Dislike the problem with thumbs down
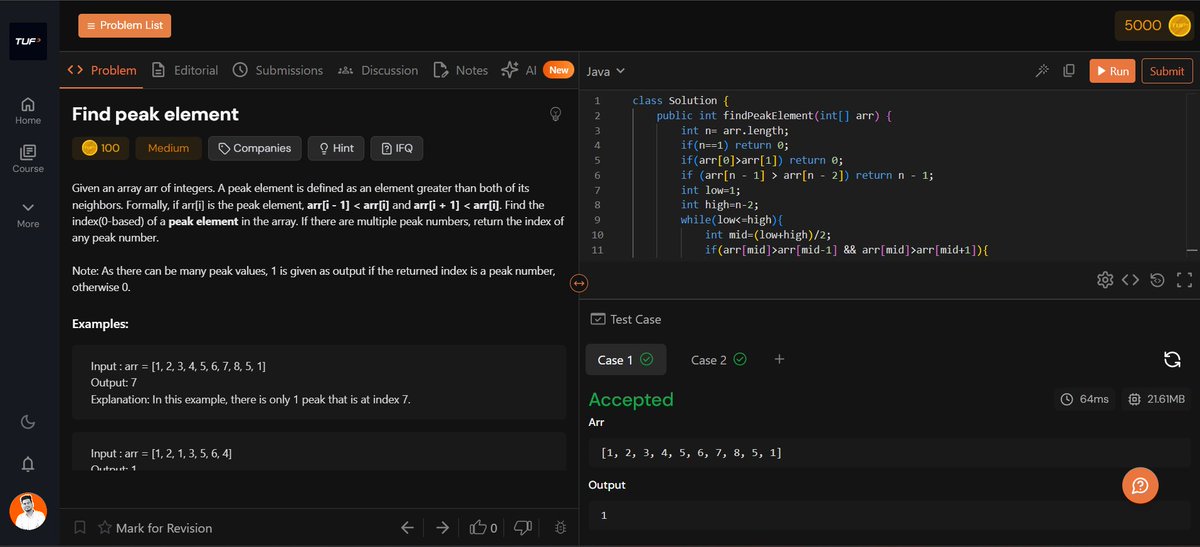This screenshot has height=547, width=1200. 522,528
